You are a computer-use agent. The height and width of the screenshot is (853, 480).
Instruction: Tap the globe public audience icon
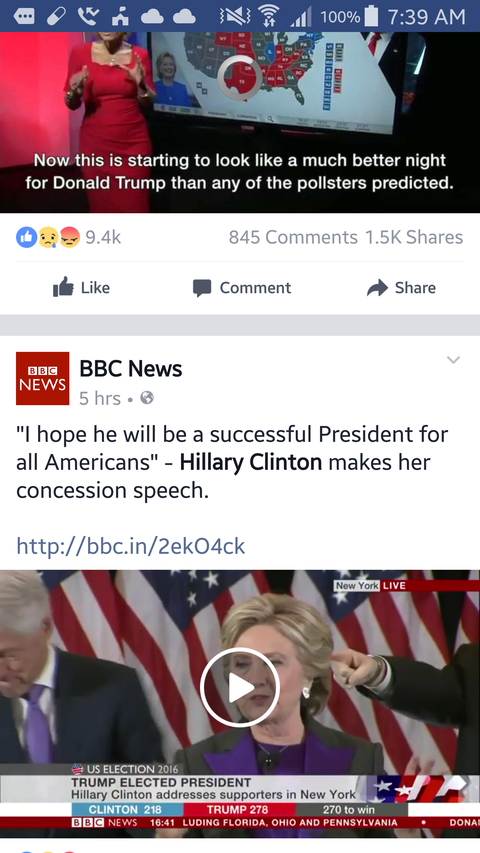point(147,398)
